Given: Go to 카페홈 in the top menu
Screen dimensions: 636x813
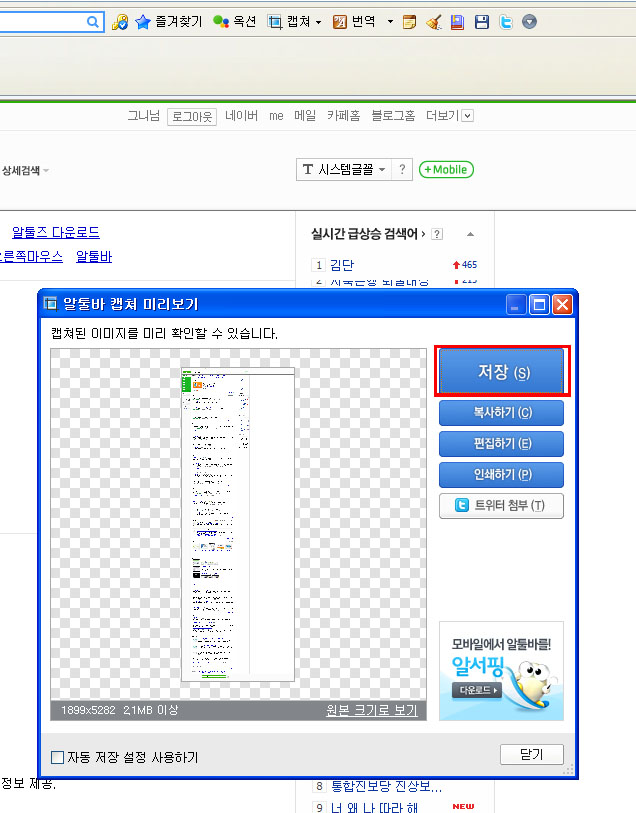Looking at the screenshot, I should 343,116.
